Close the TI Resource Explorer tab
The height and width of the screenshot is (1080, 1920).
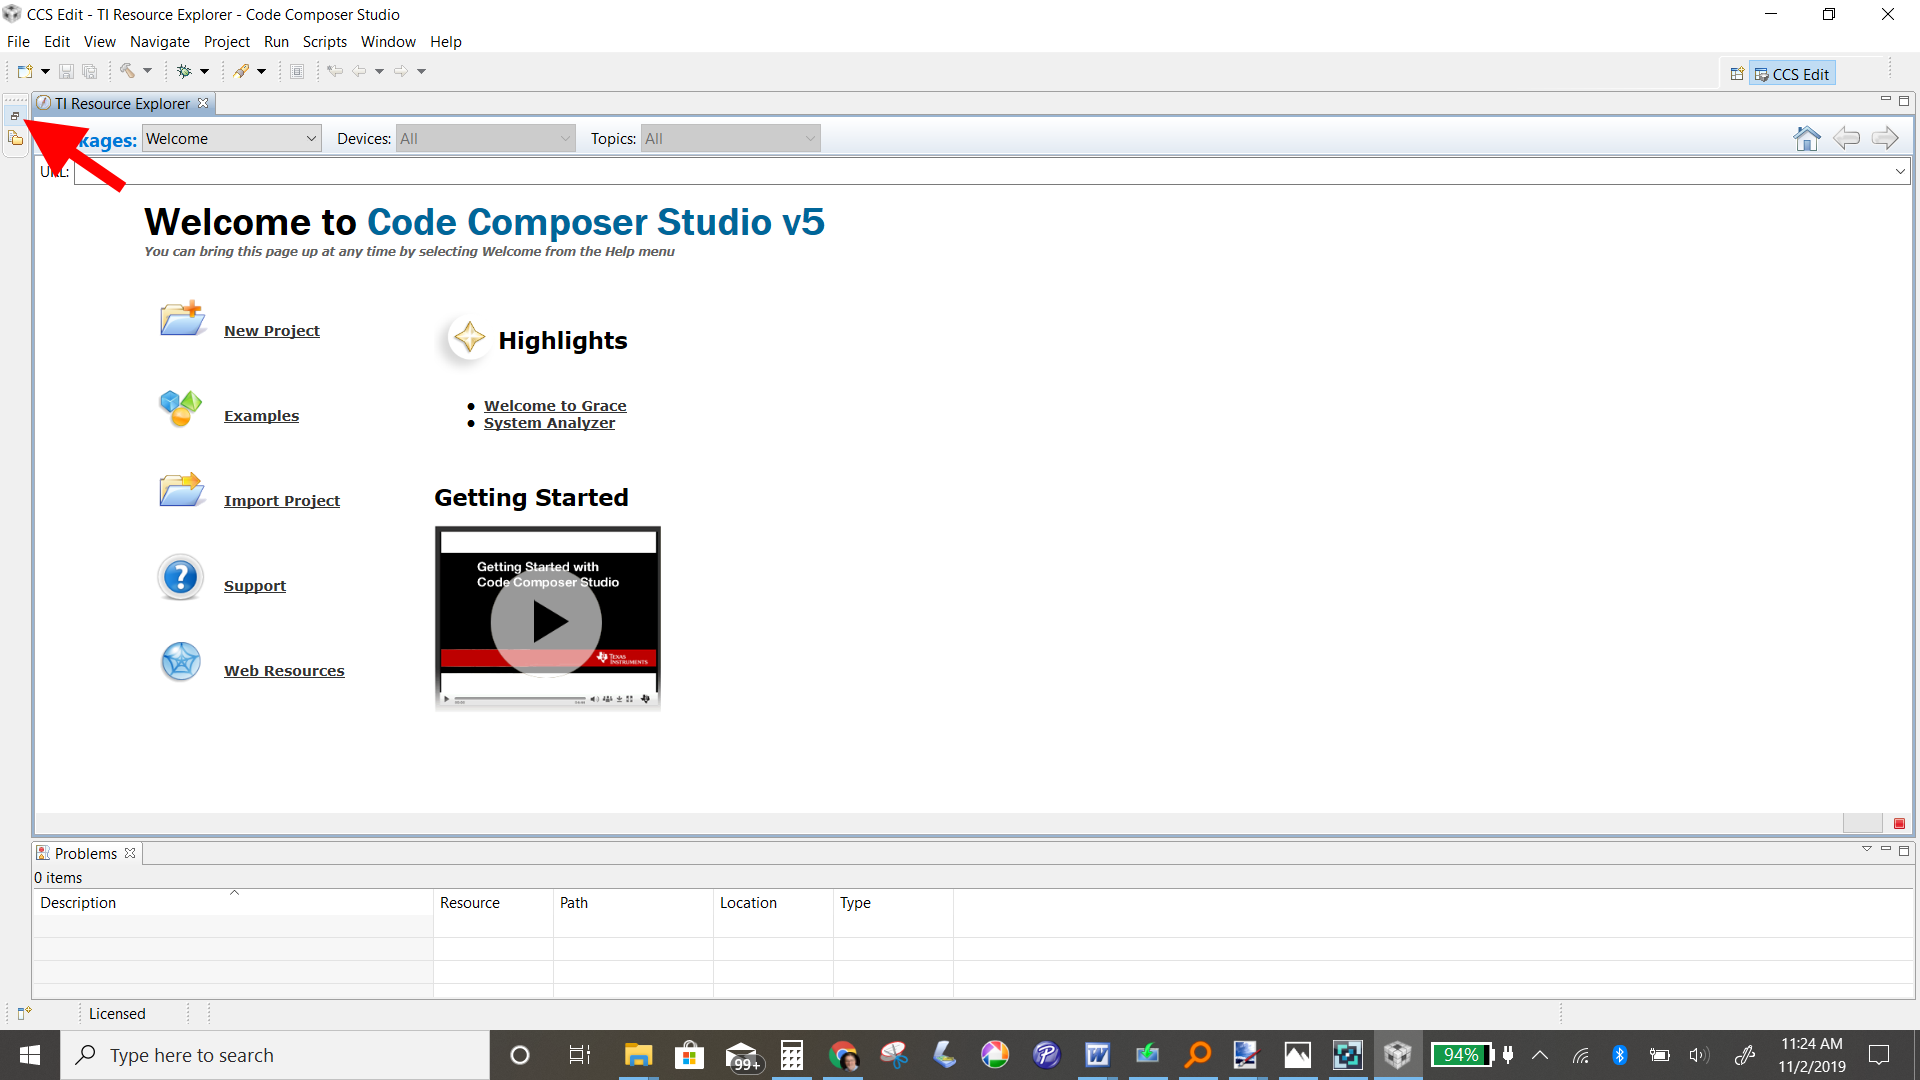click(203, 103)
